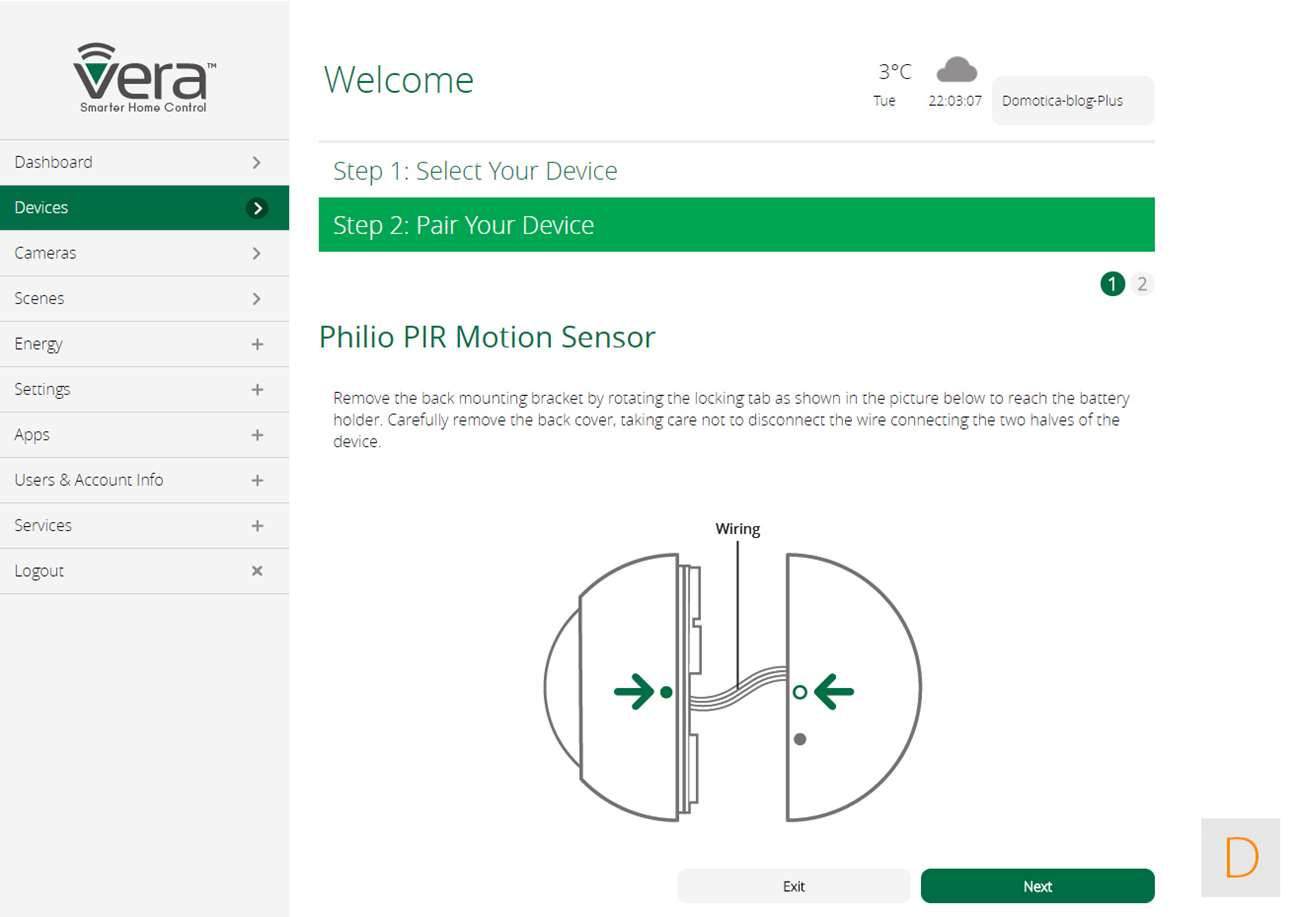Open Step 1: Select Your Device

tap(475, 171)
